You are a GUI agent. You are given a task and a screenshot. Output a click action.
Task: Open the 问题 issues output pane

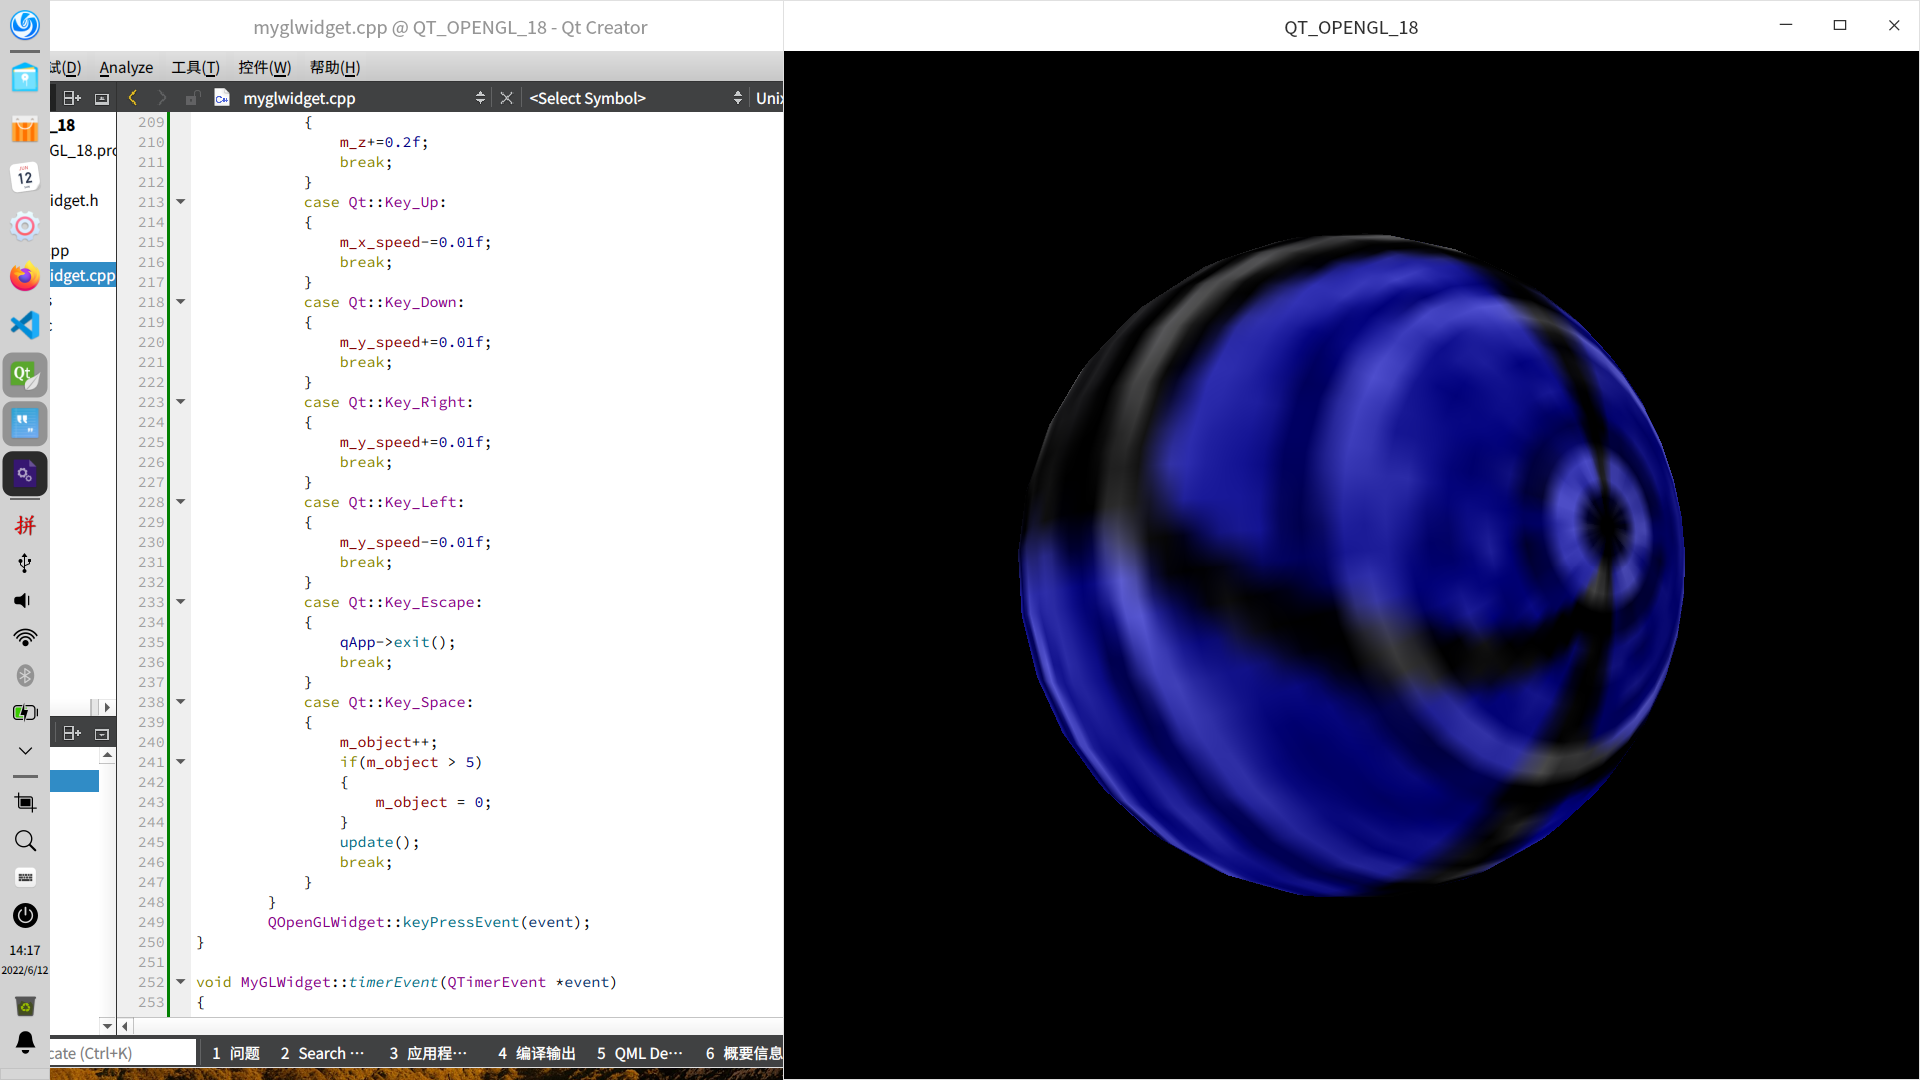point(236,1053)
